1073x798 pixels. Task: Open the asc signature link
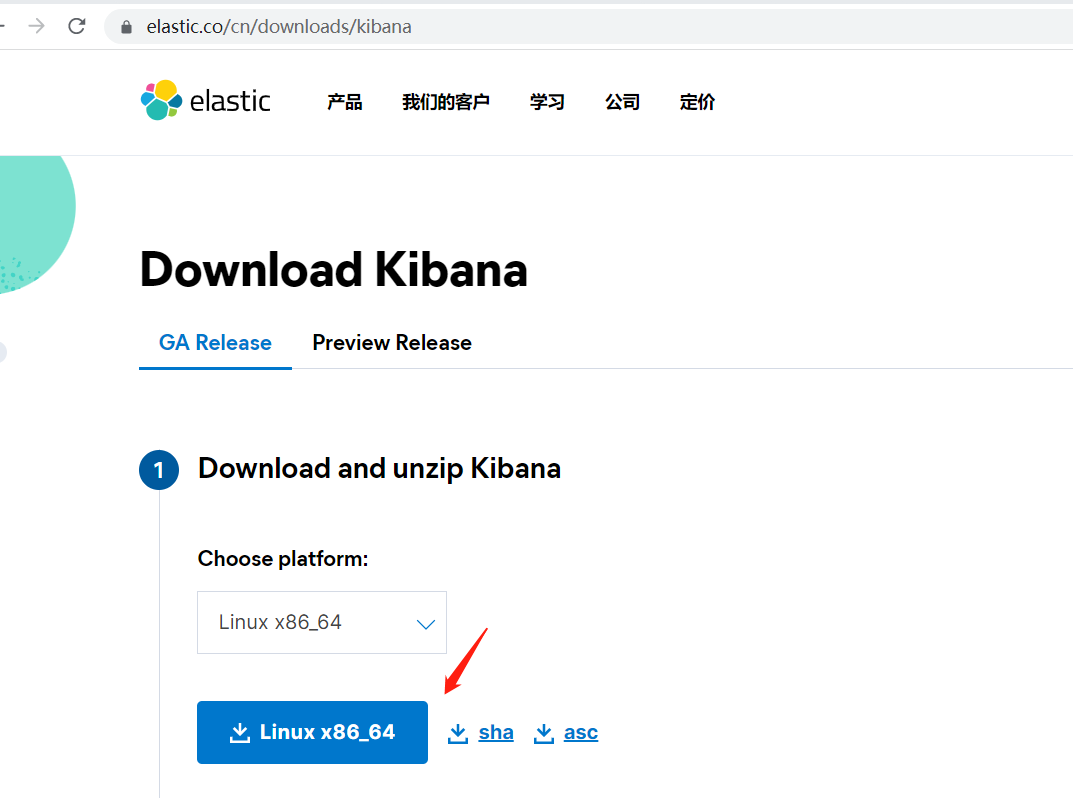[581, 733]
